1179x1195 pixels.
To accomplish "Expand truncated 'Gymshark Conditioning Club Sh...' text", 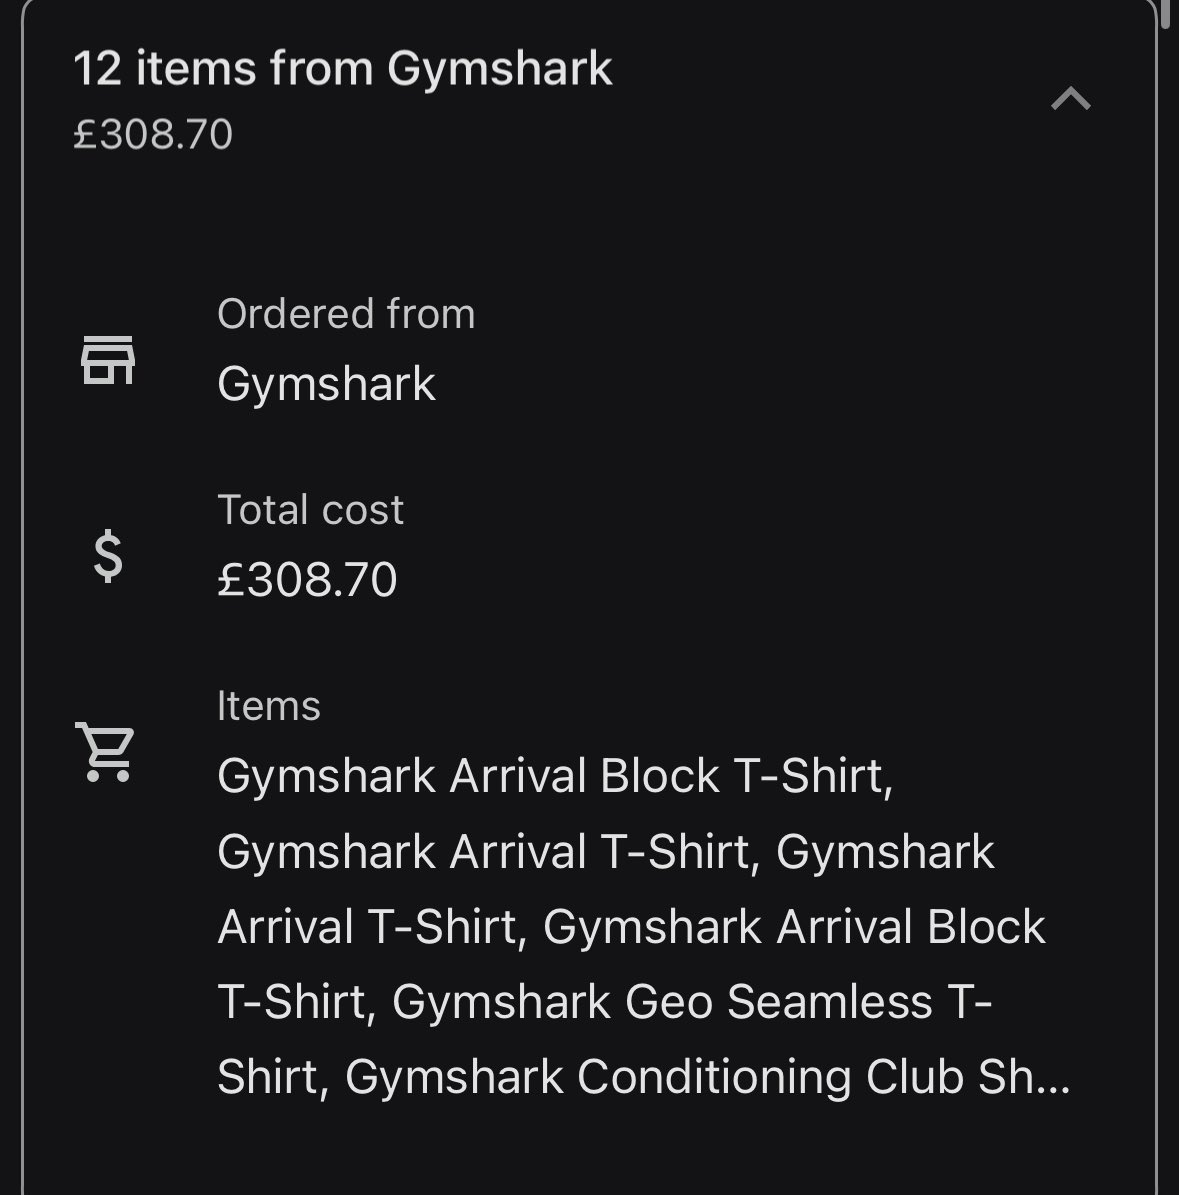I will (707, 1077).
